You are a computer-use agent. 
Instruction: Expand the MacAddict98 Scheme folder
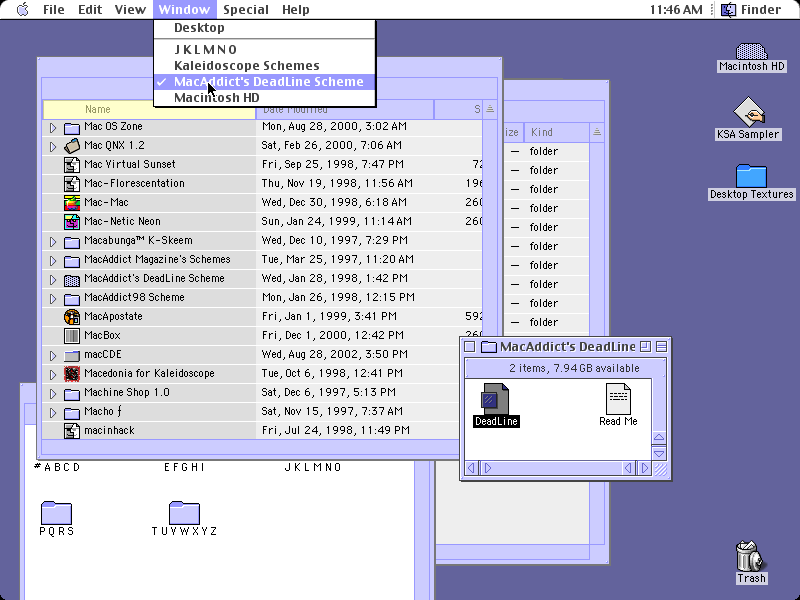53,298
